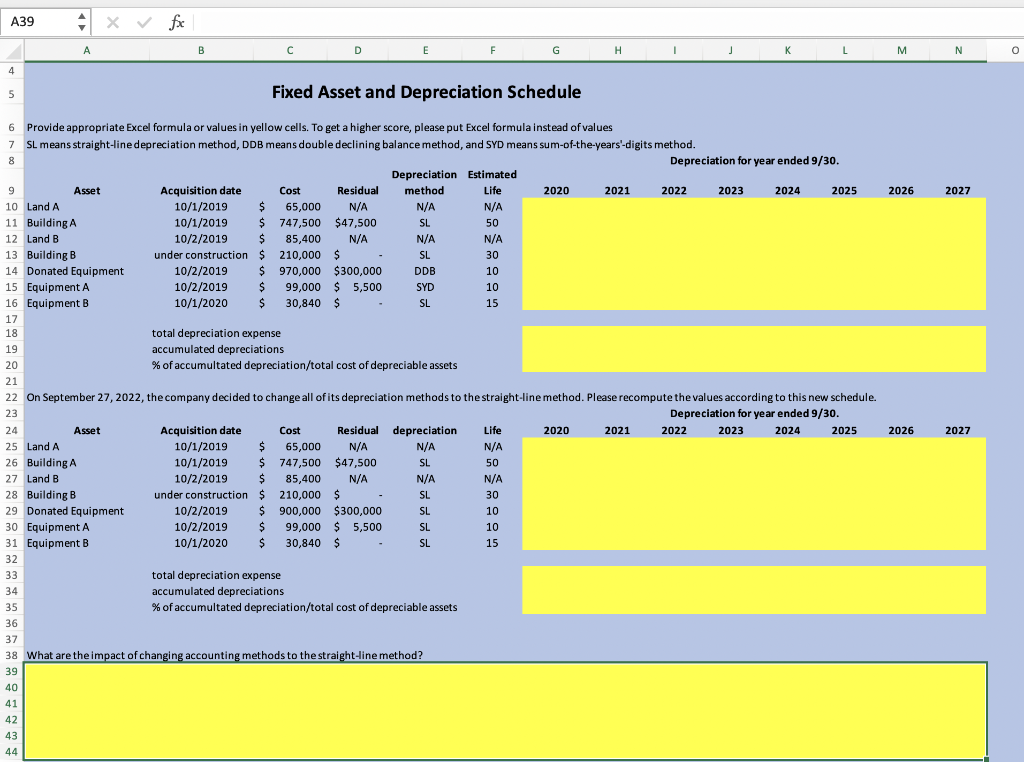The height and width of the screenshot is (762, 1024).
Task: Select the Fixed Asset and Depreciation Schedule title cell
Action: [x=427, y=92]
